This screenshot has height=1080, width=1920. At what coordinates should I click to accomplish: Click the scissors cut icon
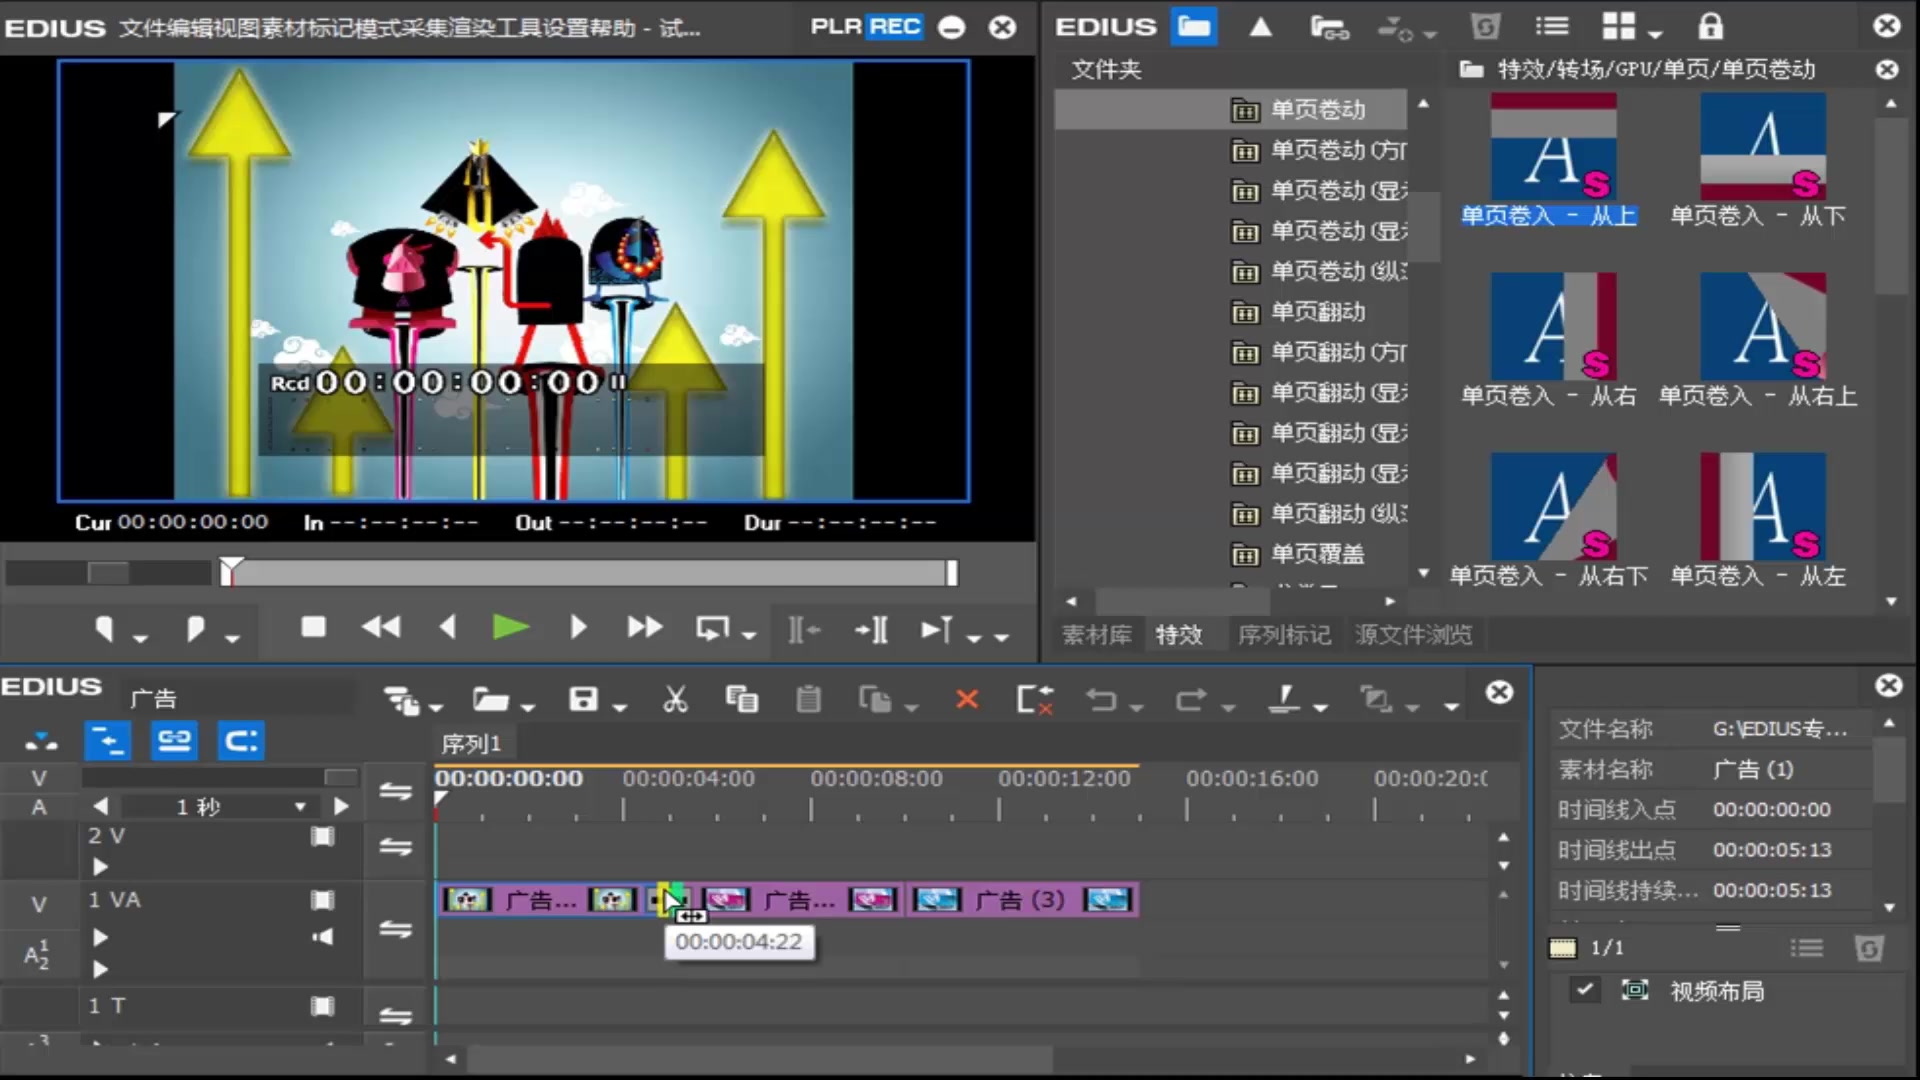(x=675, y=699)
